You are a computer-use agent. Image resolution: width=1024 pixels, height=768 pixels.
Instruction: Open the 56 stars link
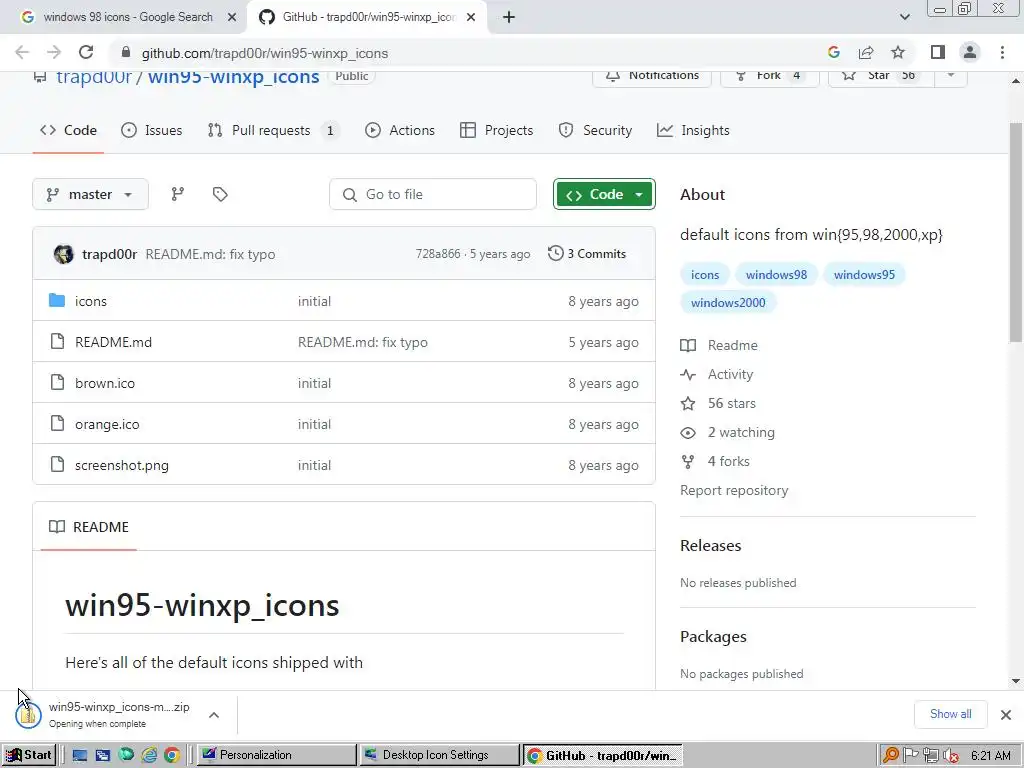(x=718, y=403)
